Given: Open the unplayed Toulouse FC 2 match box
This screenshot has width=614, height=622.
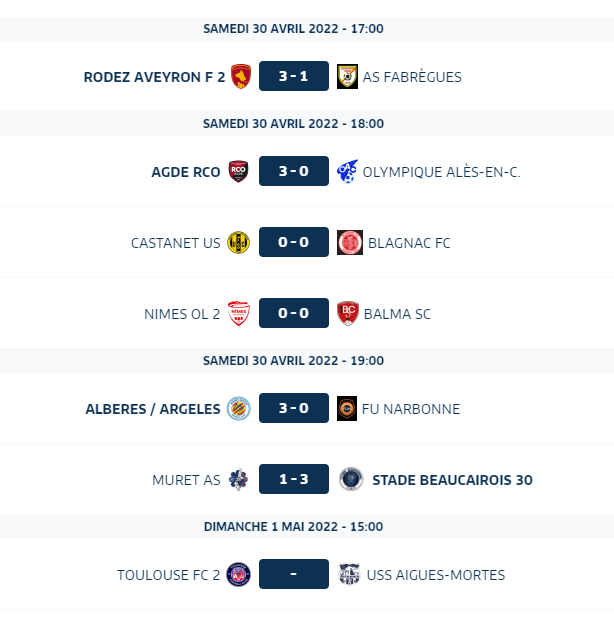Looking at the screenshot, I should [293, 574].
